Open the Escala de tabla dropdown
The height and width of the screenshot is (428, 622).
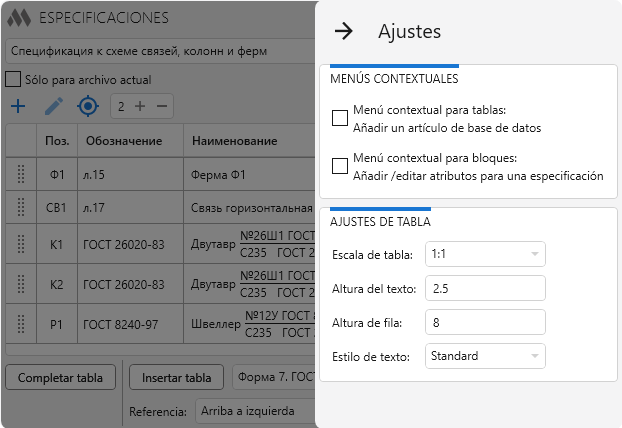485,255
